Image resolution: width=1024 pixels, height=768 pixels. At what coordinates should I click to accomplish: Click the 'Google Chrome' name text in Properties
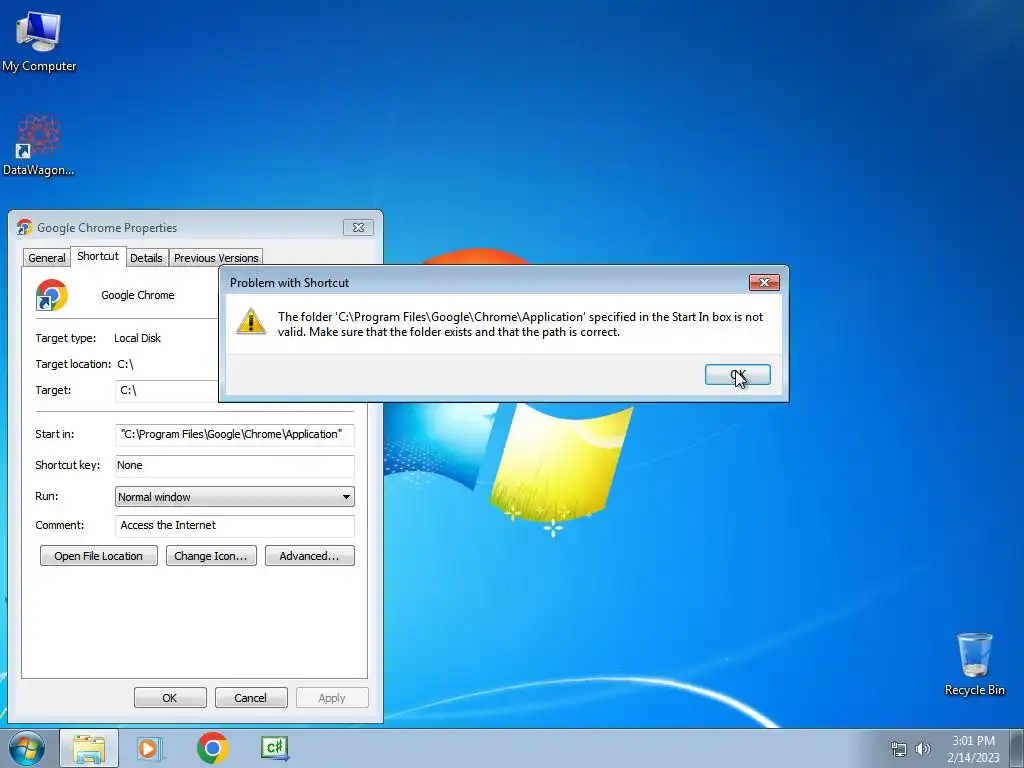[x=138, y=295]
